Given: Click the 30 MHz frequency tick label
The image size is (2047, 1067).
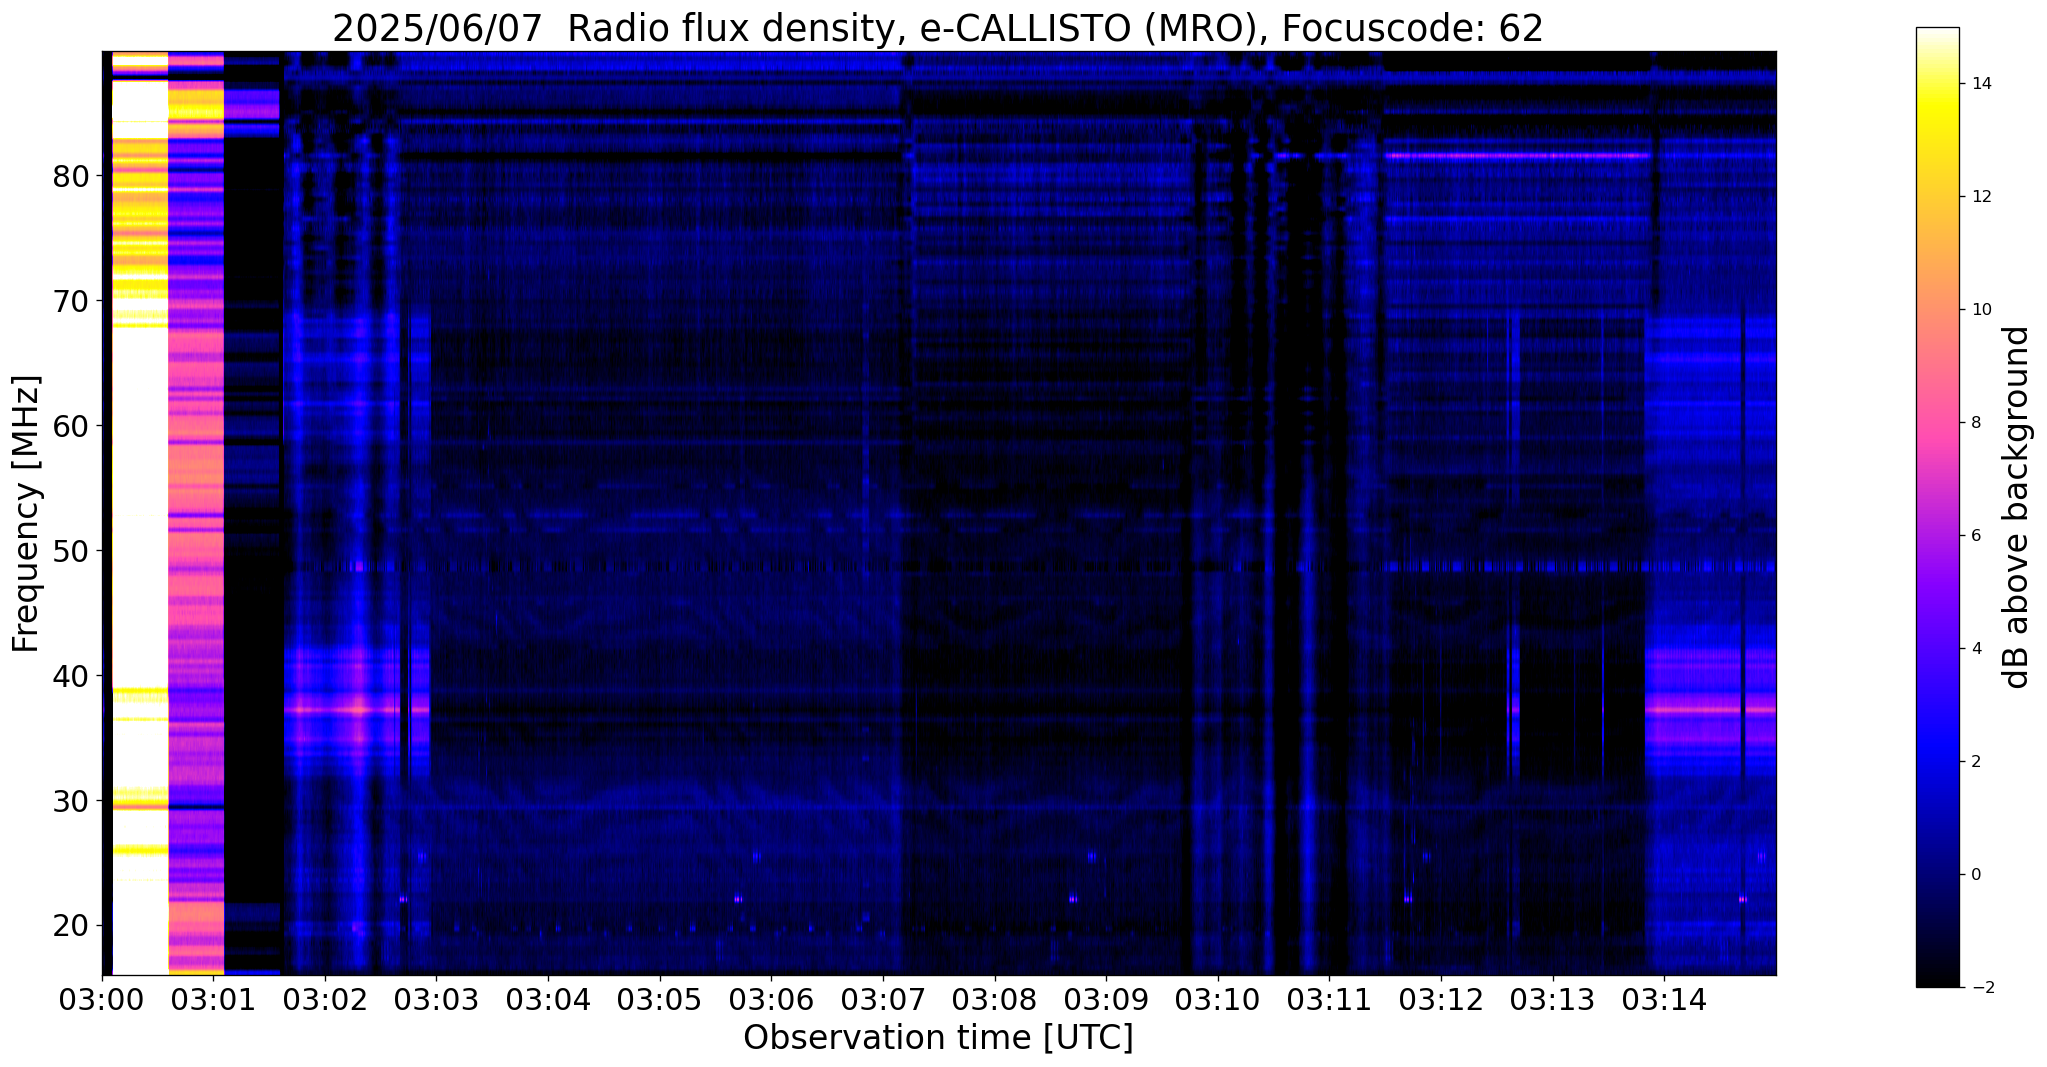Looking at the screenshot, I should pyautogui.click(x=70, y=801).
